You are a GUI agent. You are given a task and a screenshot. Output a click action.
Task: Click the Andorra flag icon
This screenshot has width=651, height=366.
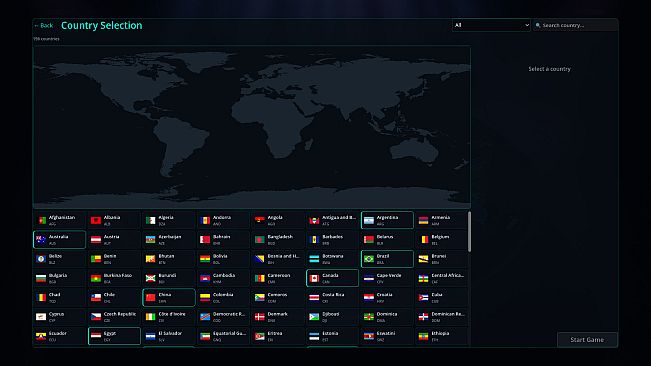click(205, 220)
